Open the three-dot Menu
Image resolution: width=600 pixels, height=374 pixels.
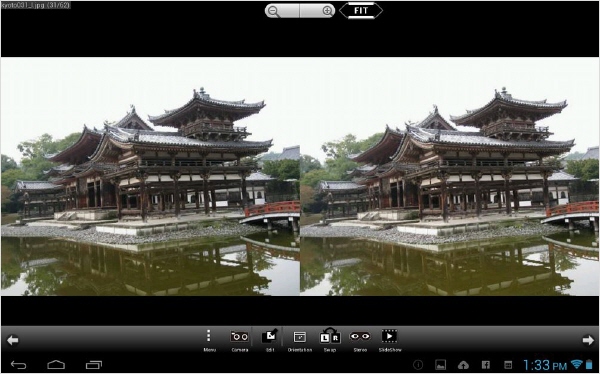pos(209,340)
